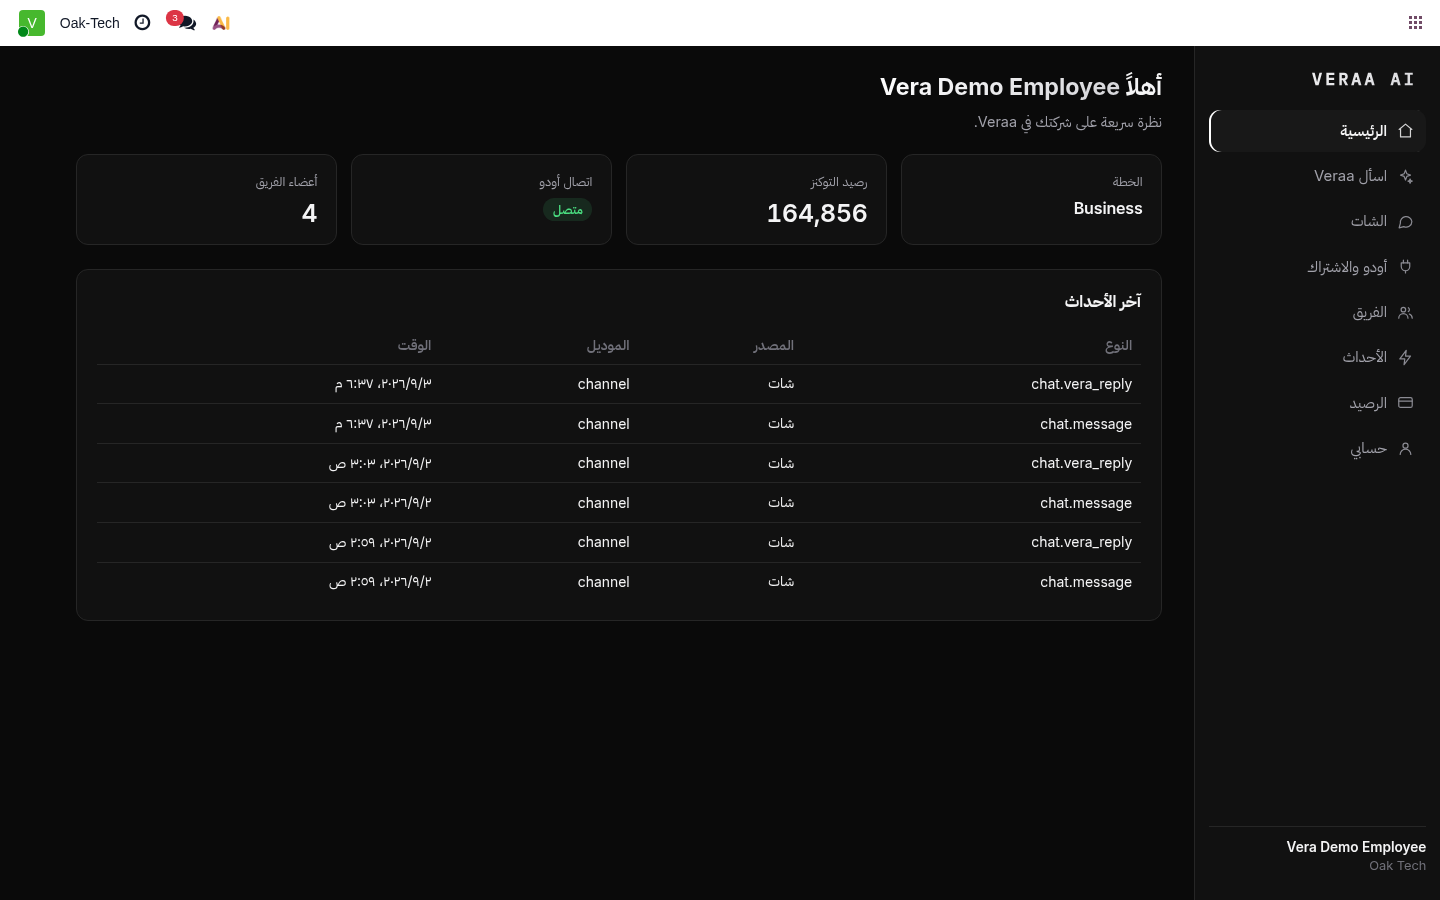Click chat.vera_reply in first events row

pyautogui.click(x=1081, y=384)
